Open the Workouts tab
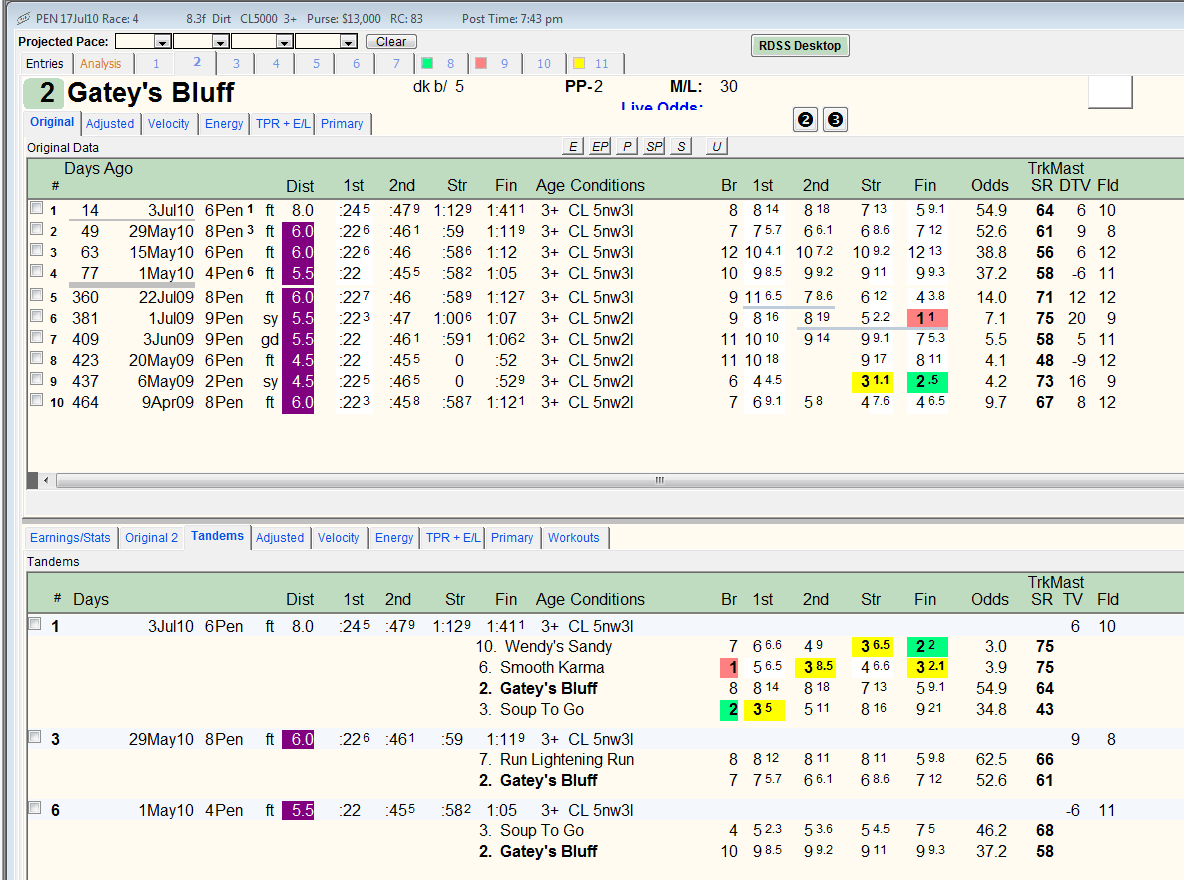1184x880 pixels. tap(574, 538)
